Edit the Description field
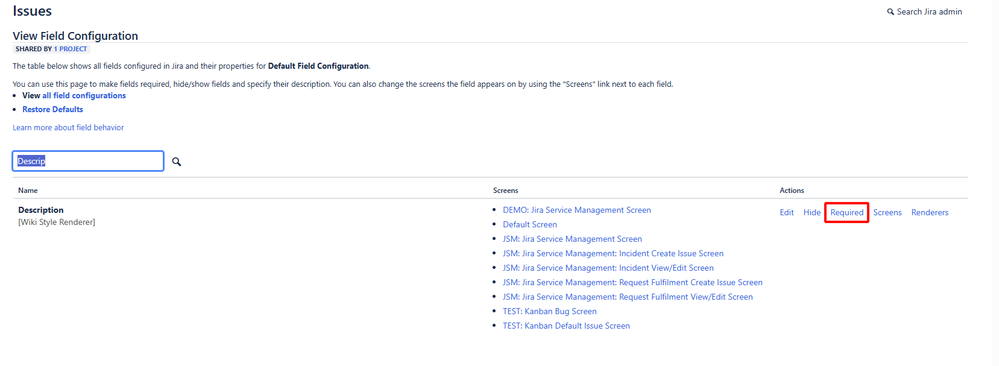 787,212
